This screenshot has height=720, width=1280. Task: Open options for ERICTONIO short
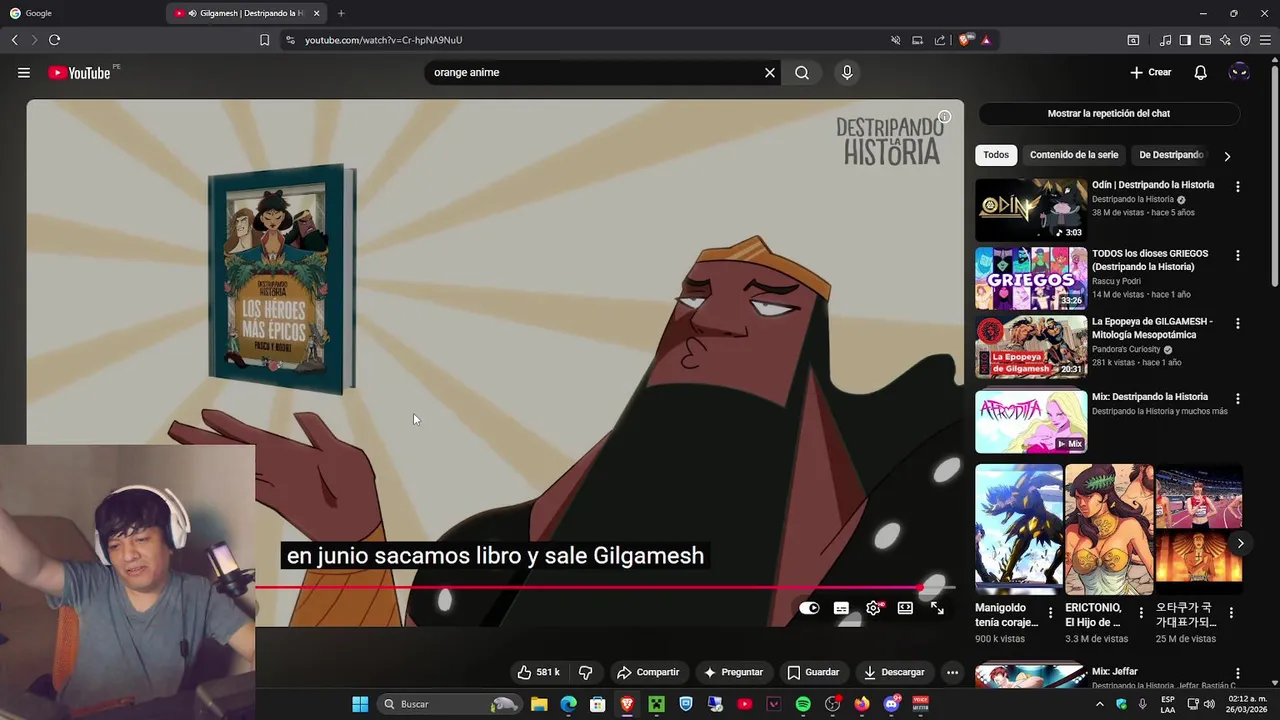(x=1141, y=613)
